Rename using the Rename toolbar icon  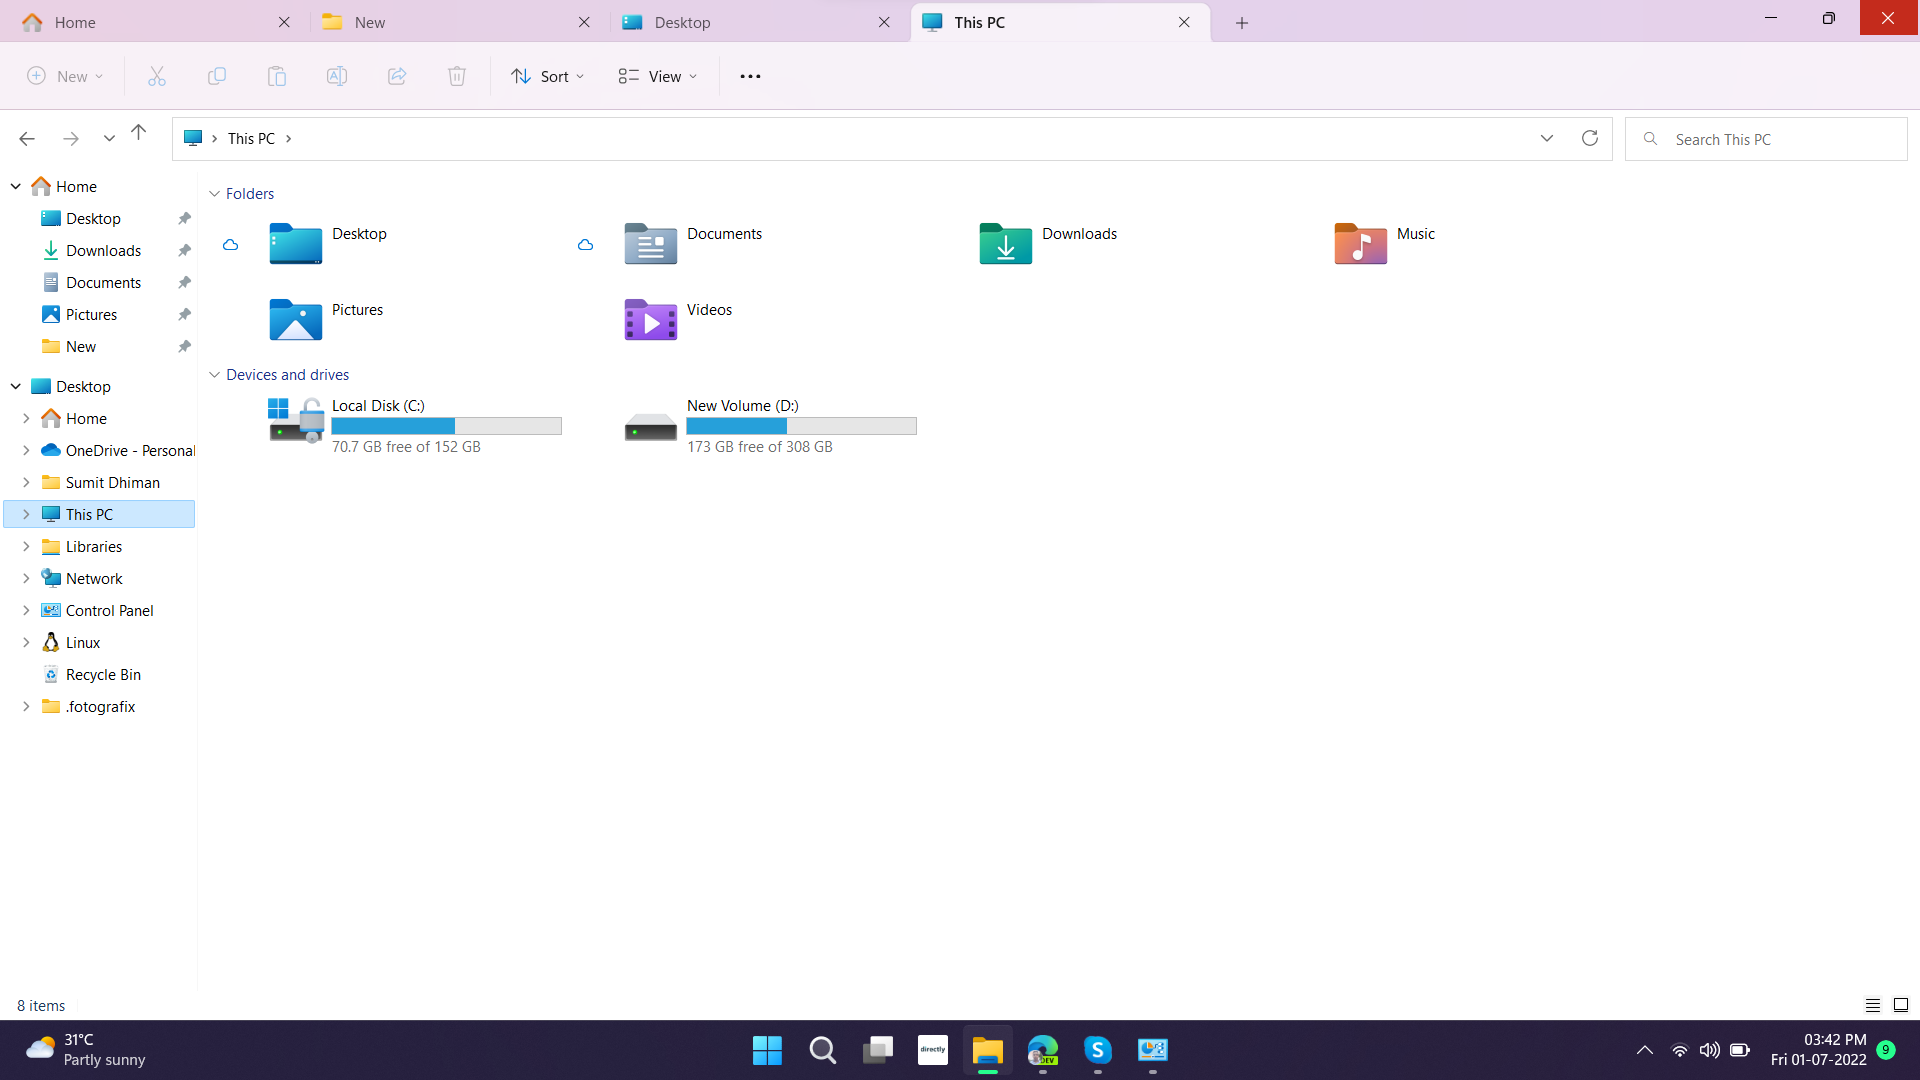pyautogui.click(x=337, y=75)
